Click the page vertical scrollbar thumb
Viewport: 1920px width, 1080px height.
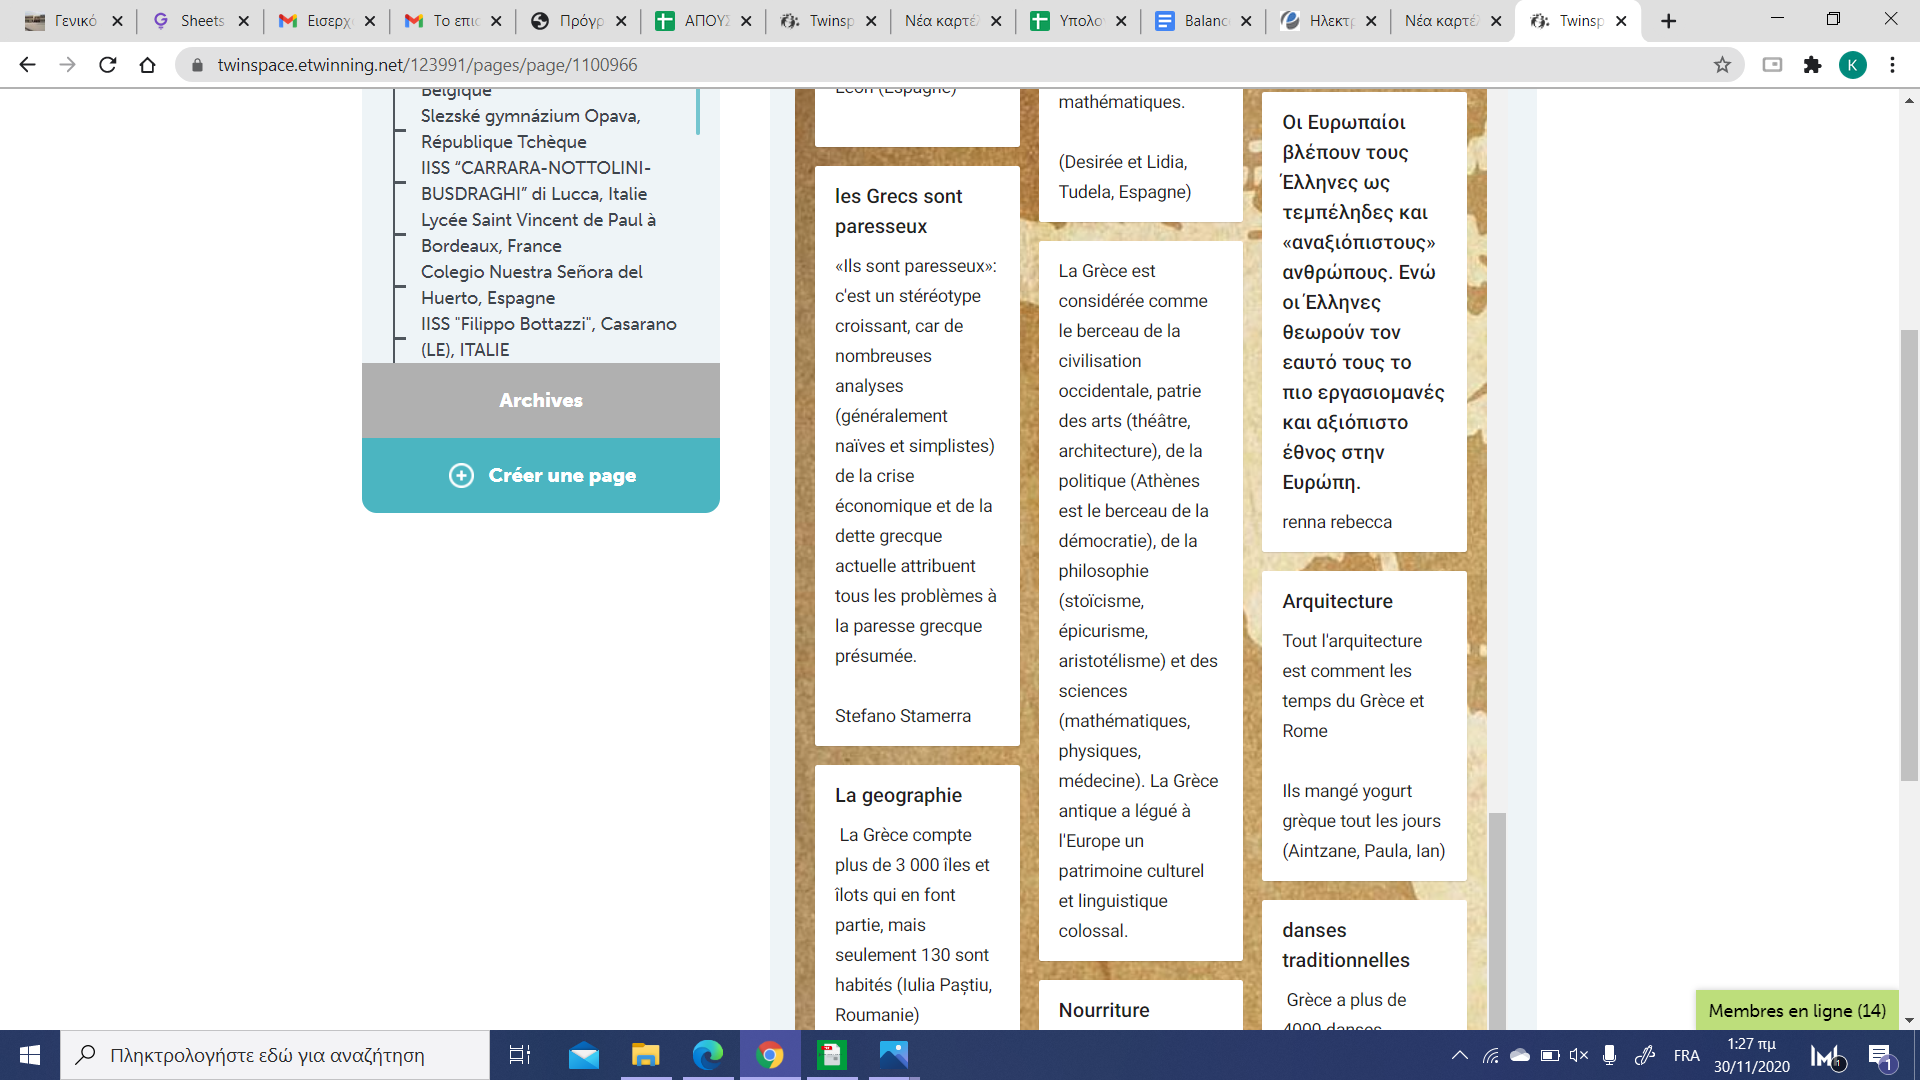coord(1909,555)
